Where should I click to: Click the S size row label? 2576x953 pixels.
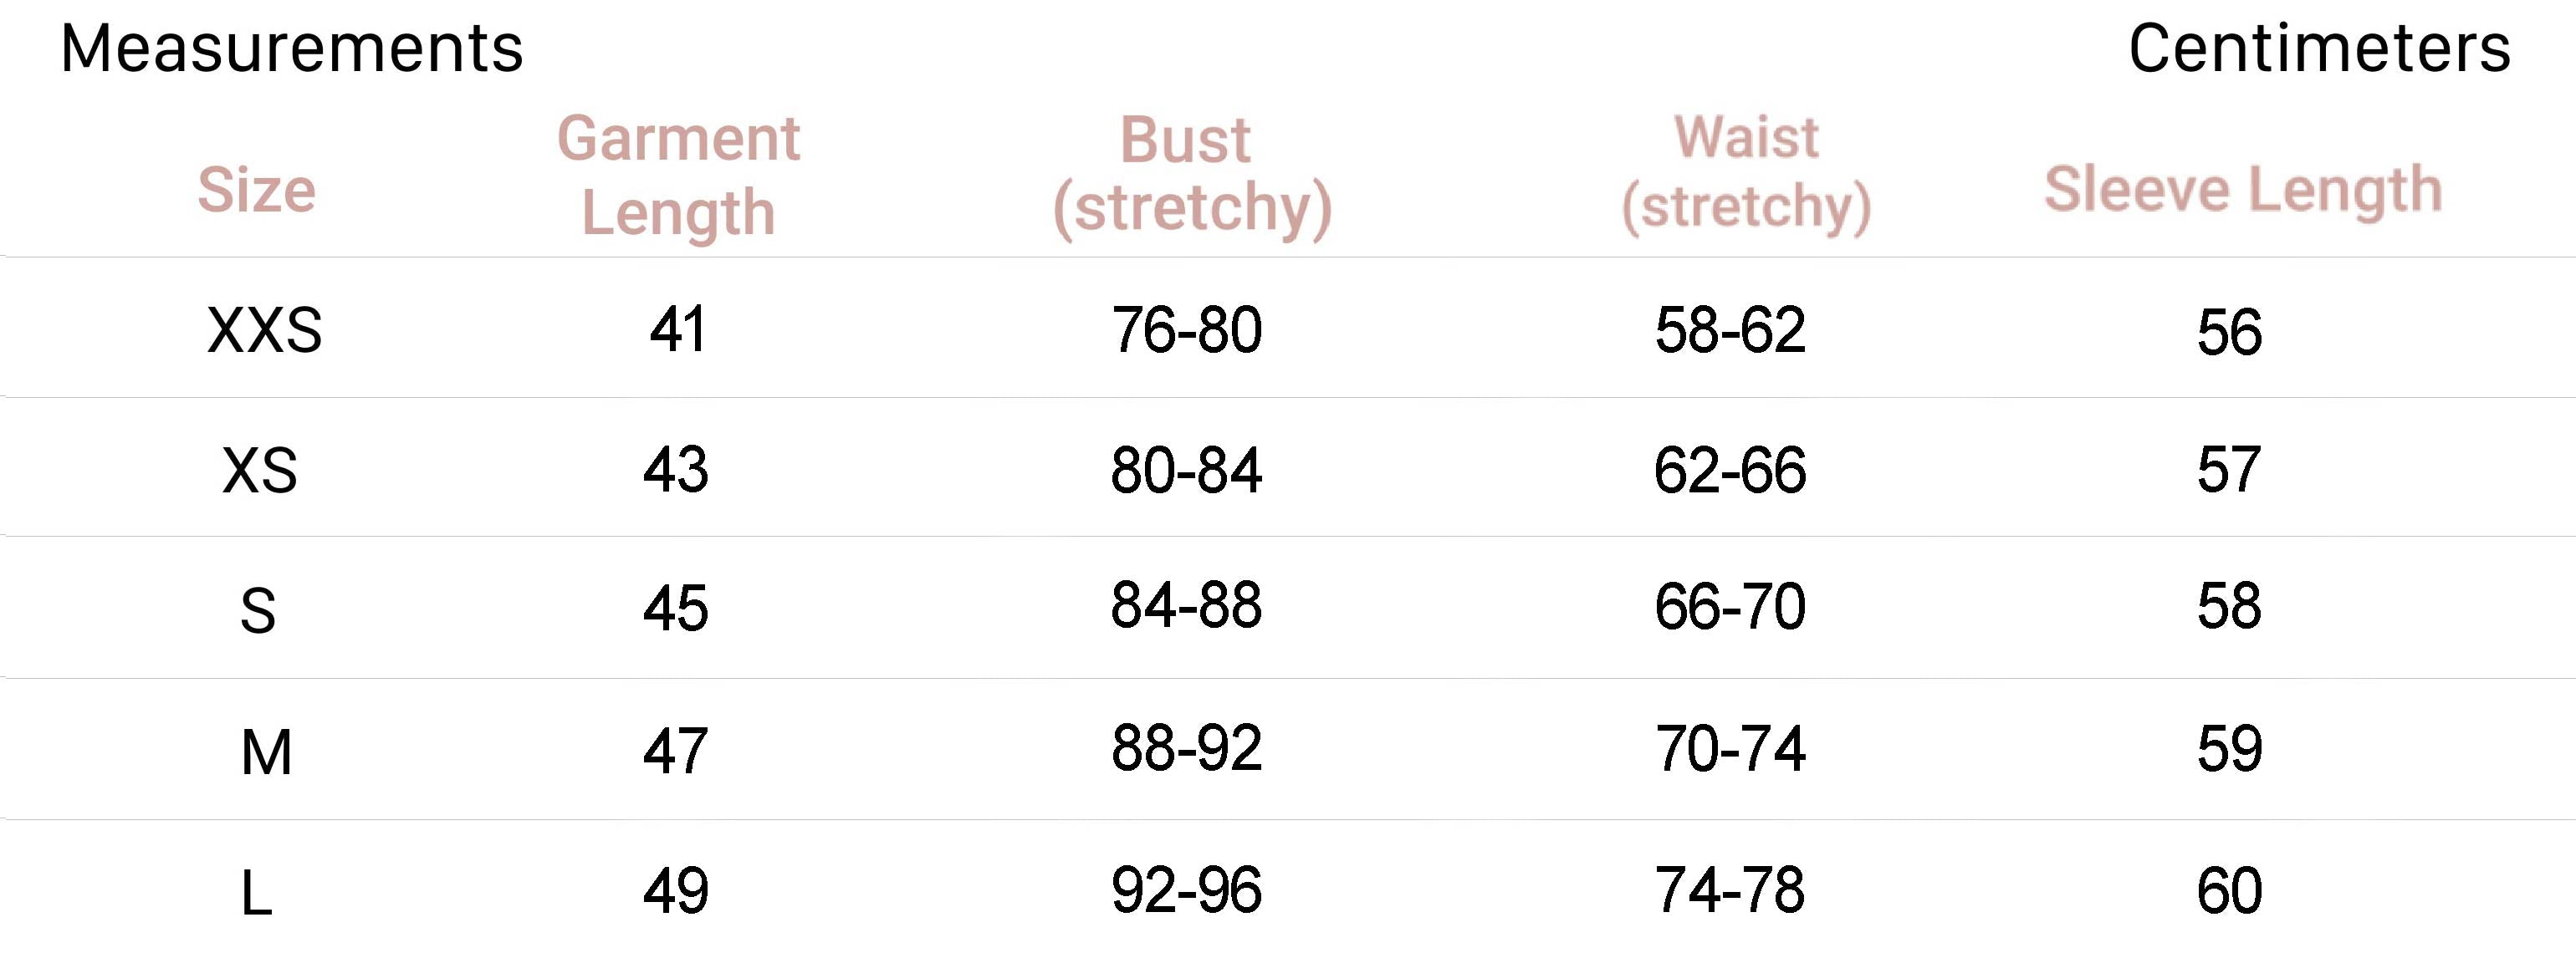pos(258,610)
